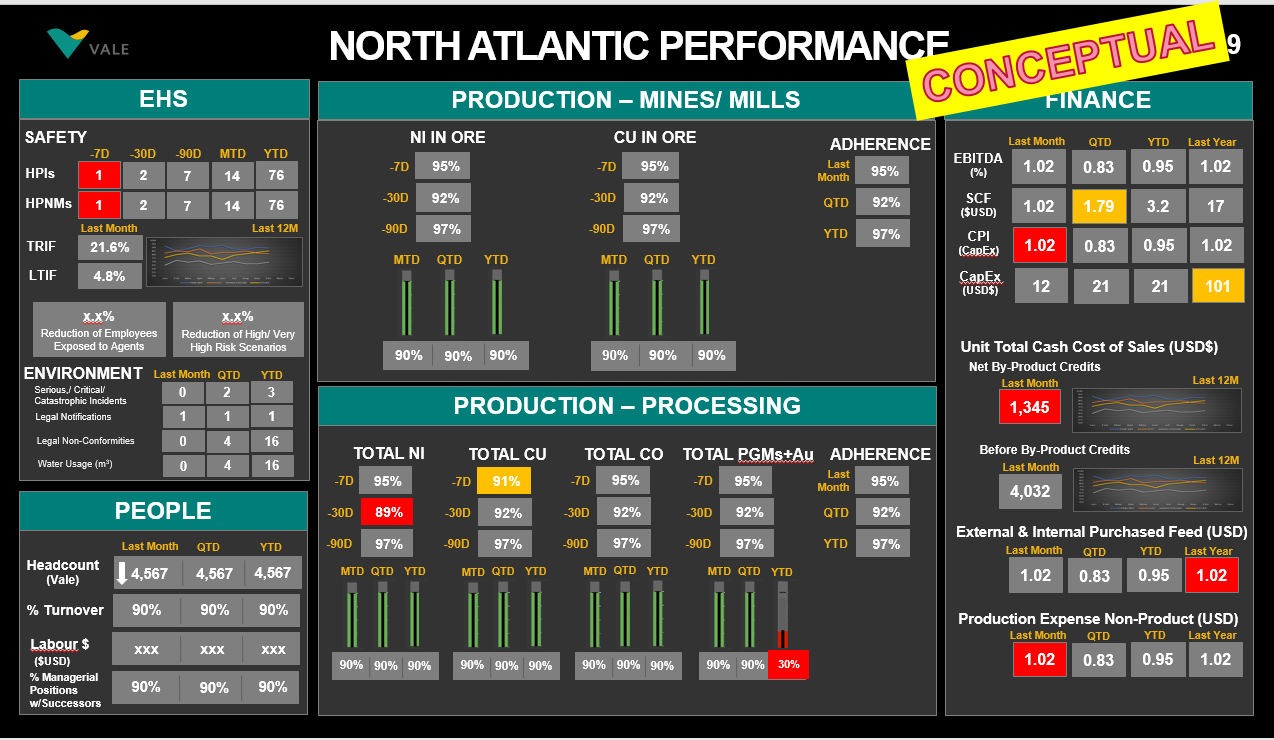Select the Headcount YTD value 4,567

(272, 573)
